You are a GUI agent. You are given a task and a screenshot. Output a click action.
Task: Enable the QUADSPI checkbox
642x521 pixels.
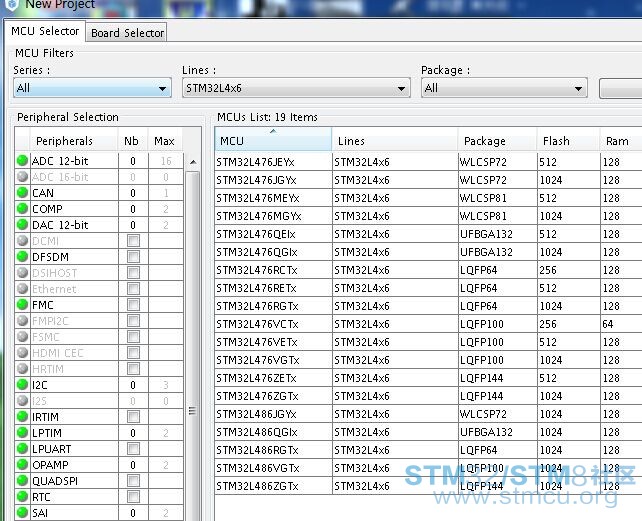coord(133,480)
